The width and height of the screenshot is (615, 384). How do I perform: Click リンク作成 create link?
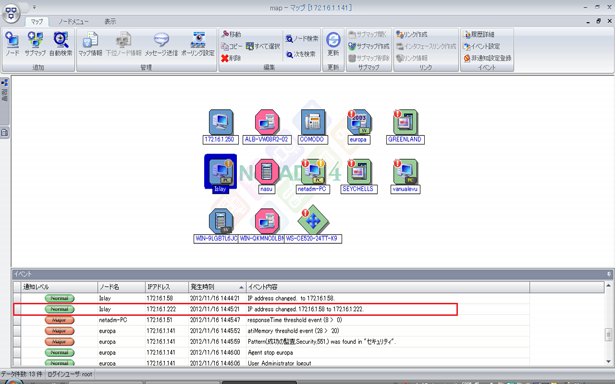(x=411, y=35)
